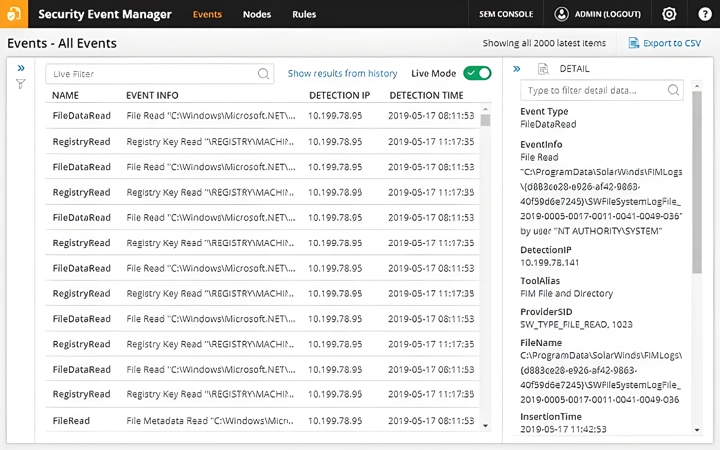Viewport: 720px width, 450px height.
Task: Focus the Live Filter input field
Action: click(159, 74)
